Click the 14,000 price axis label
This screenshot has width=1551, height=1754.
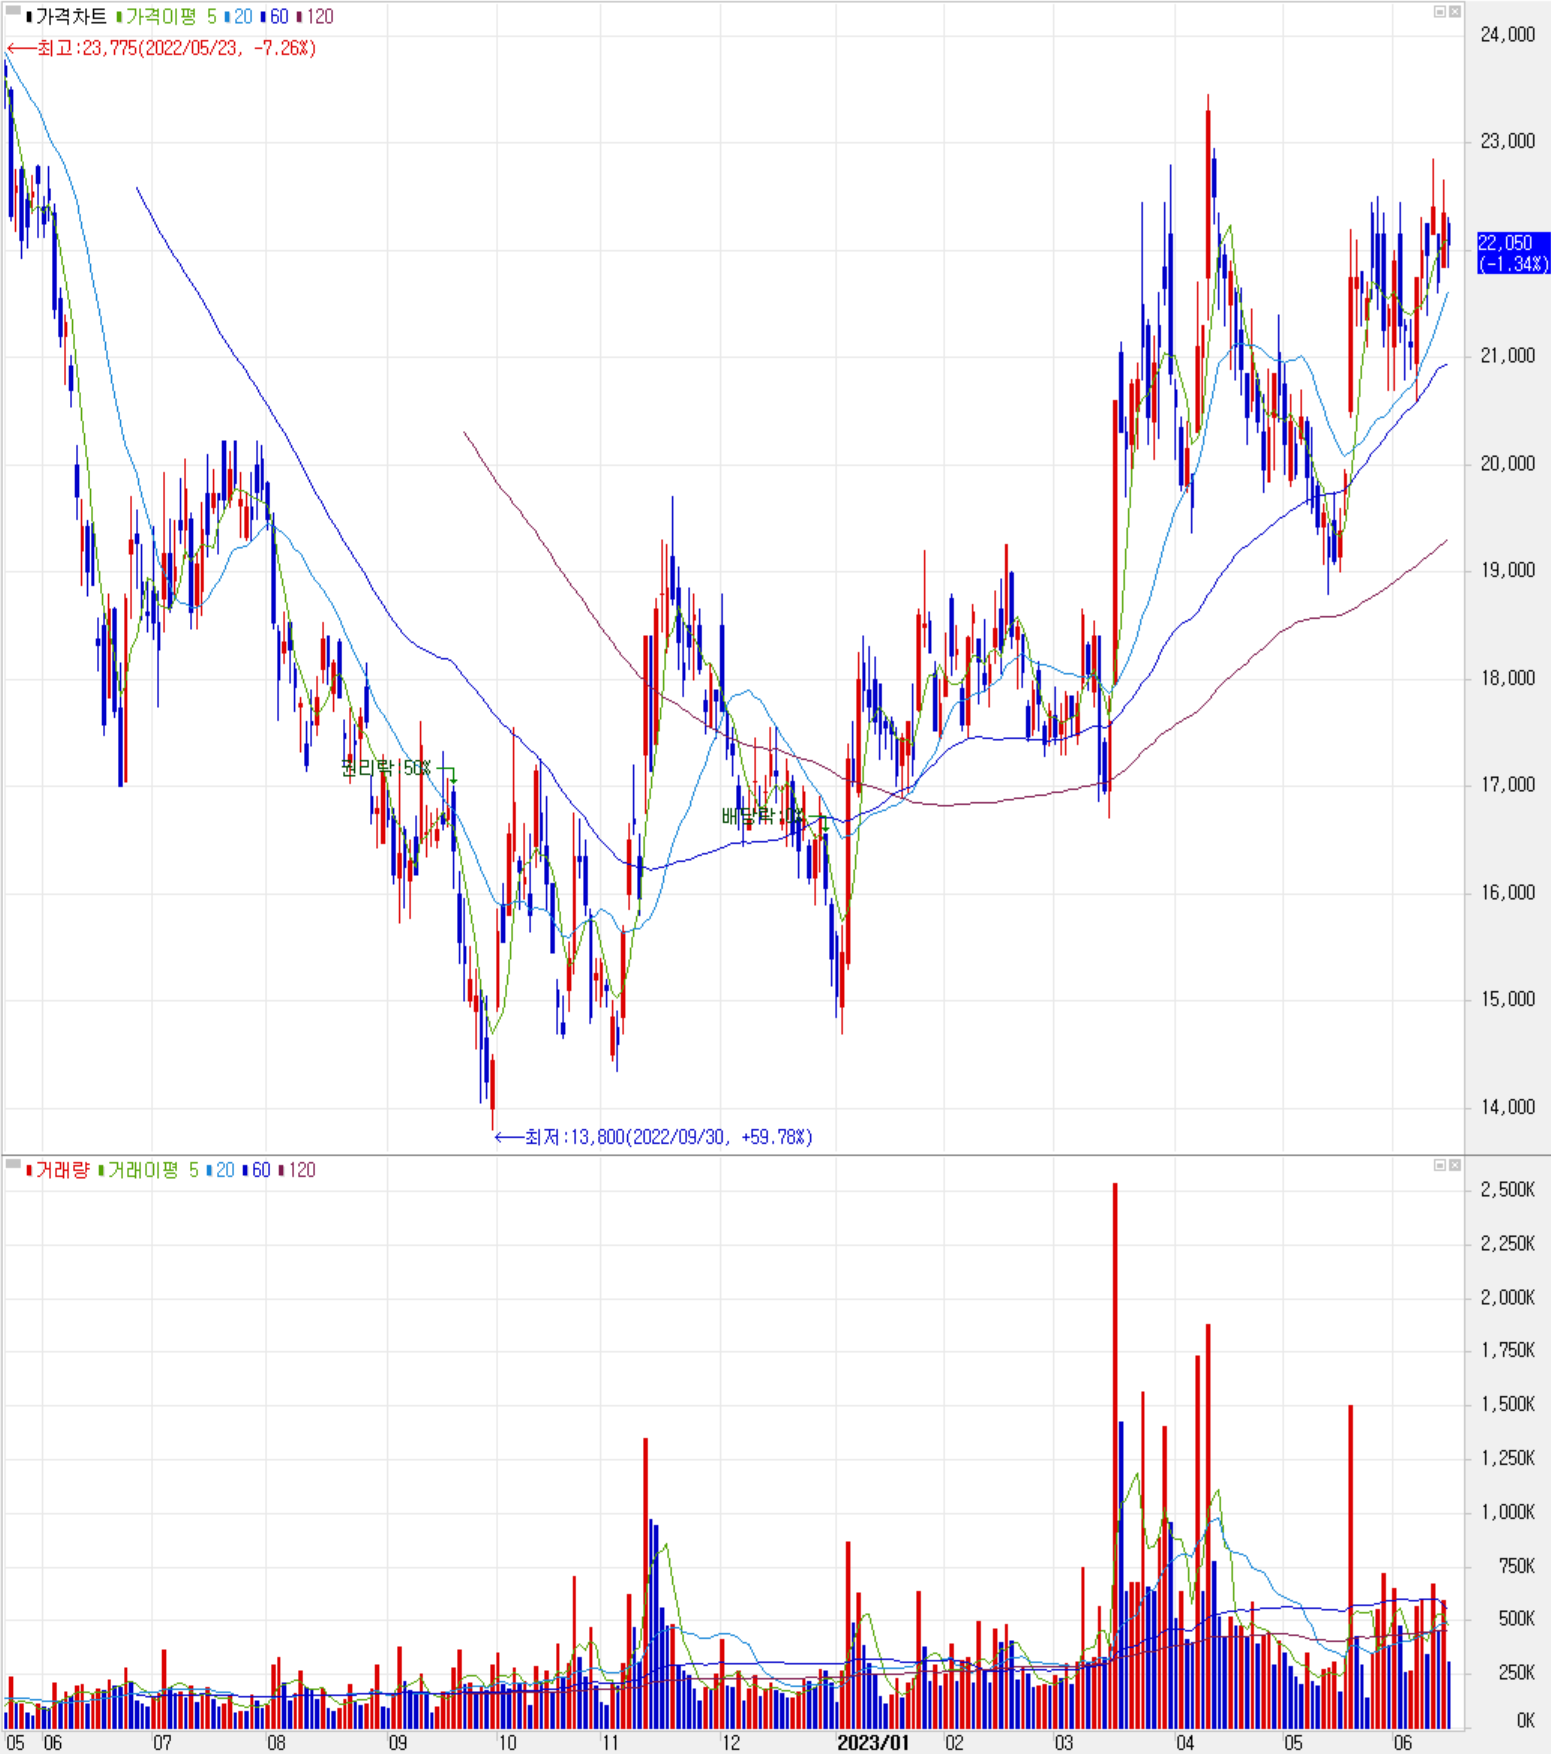[x=1507, y=1107]
